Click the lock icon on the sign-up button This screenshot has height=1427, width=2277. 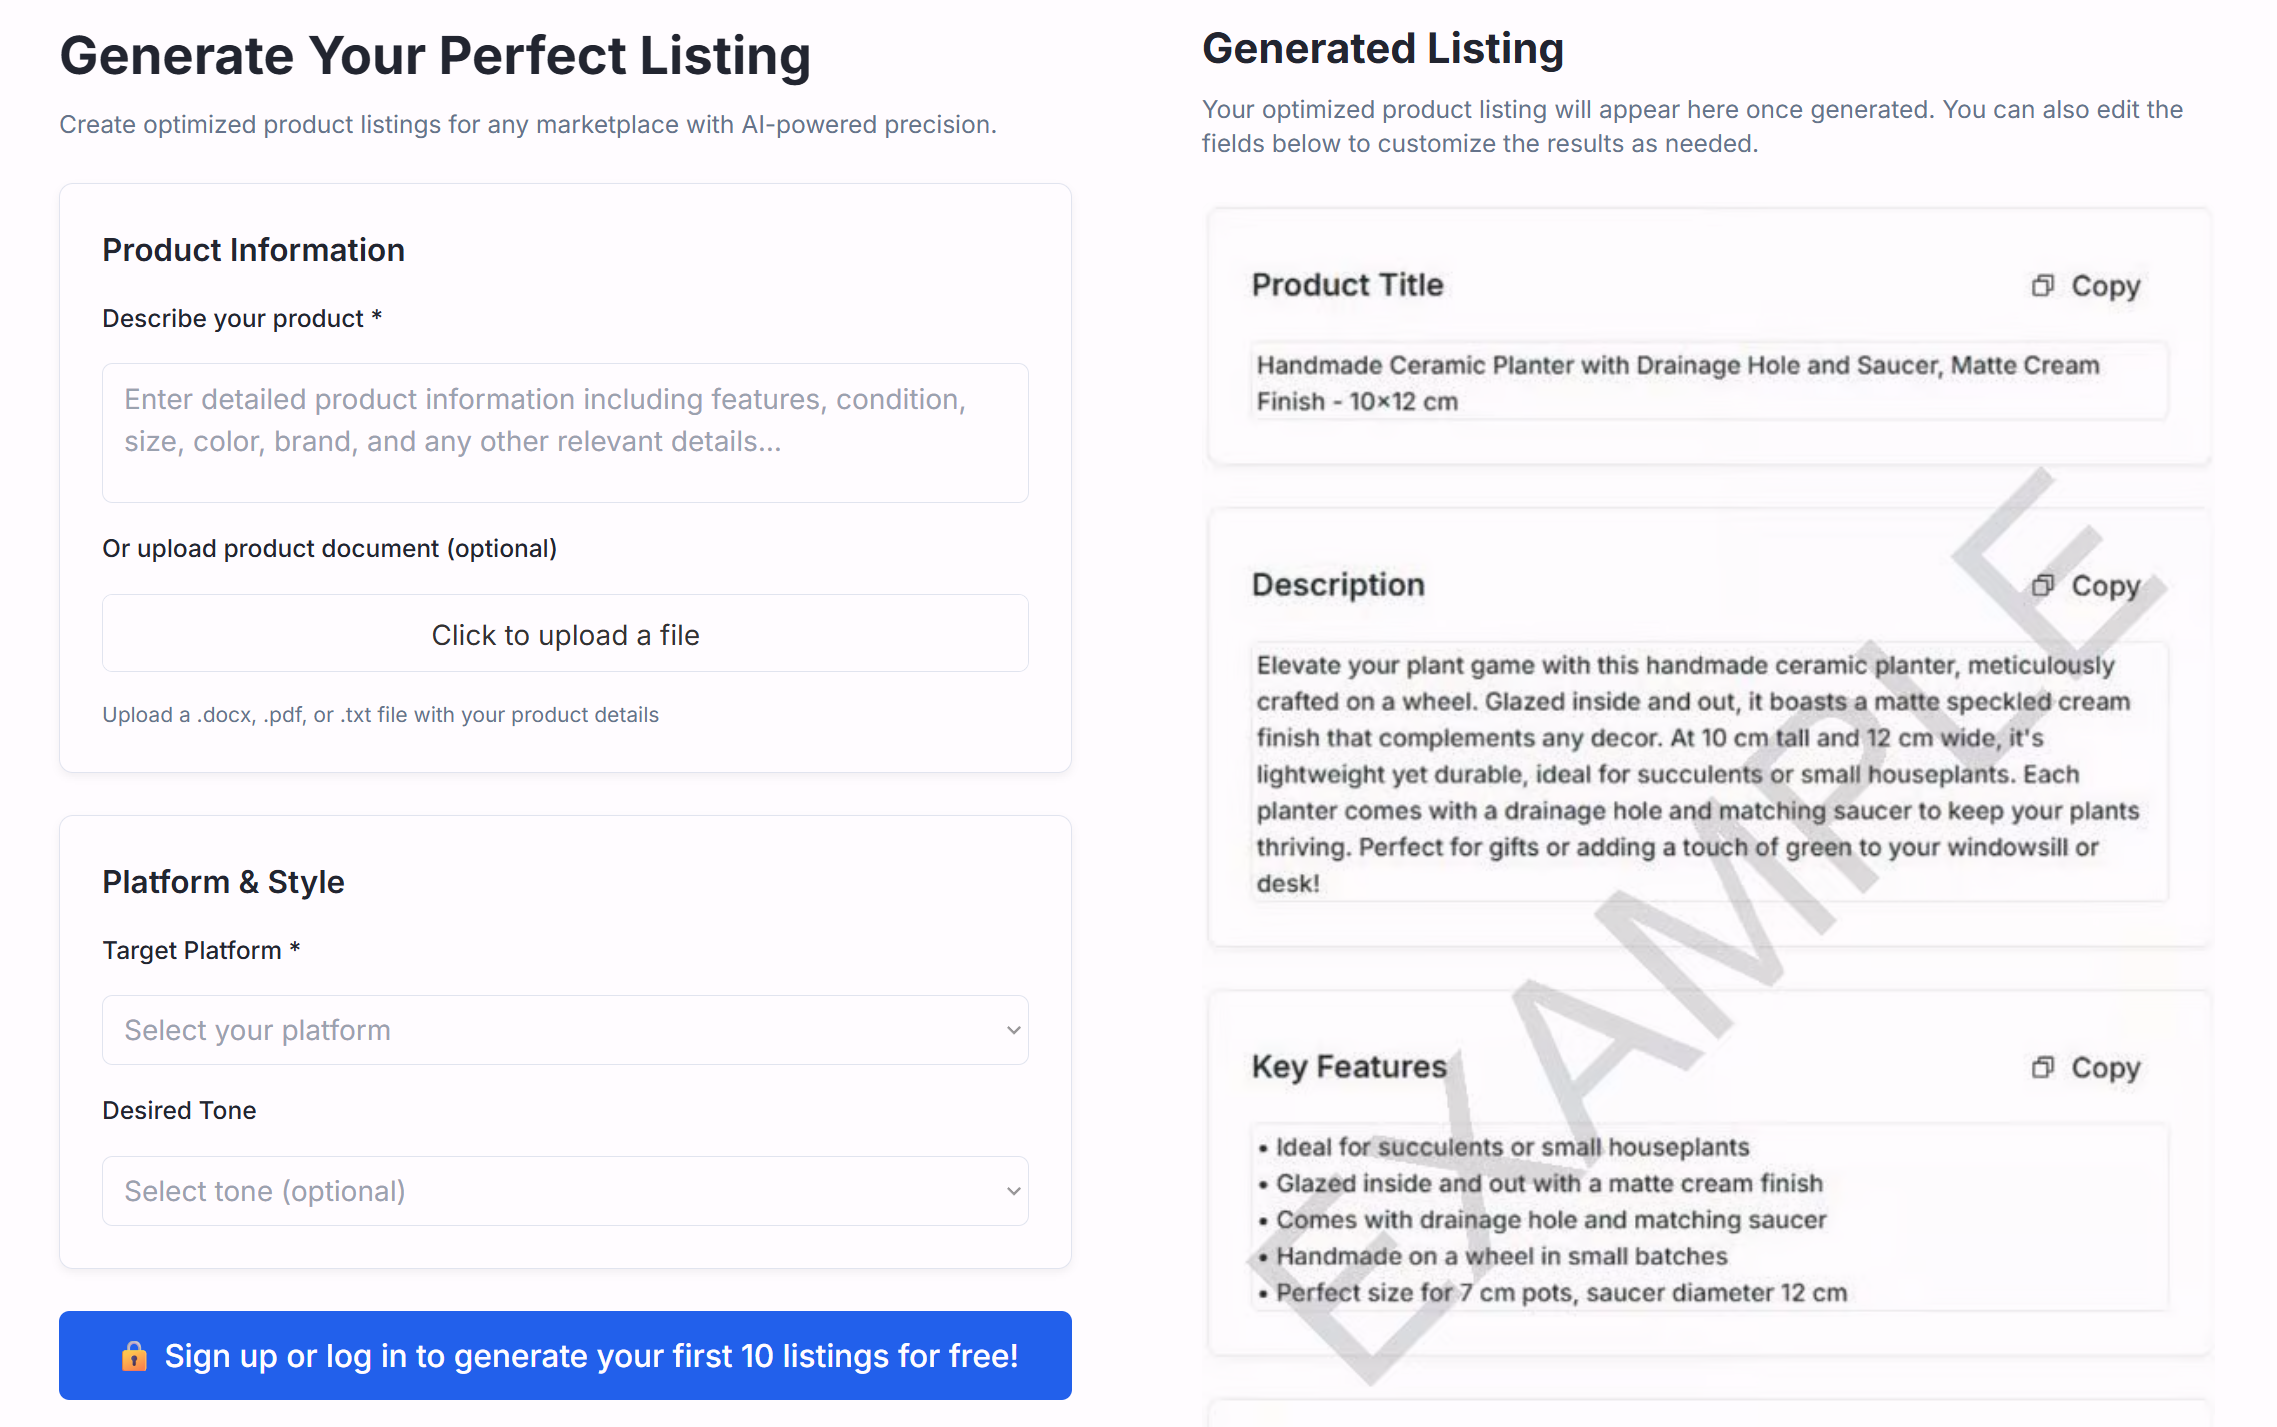(x=134, y=1356)
